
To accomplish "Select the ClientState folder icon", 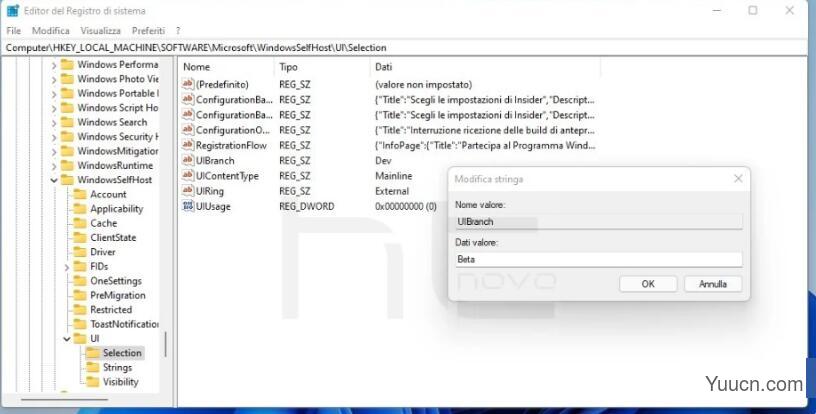I will (80, 238).
